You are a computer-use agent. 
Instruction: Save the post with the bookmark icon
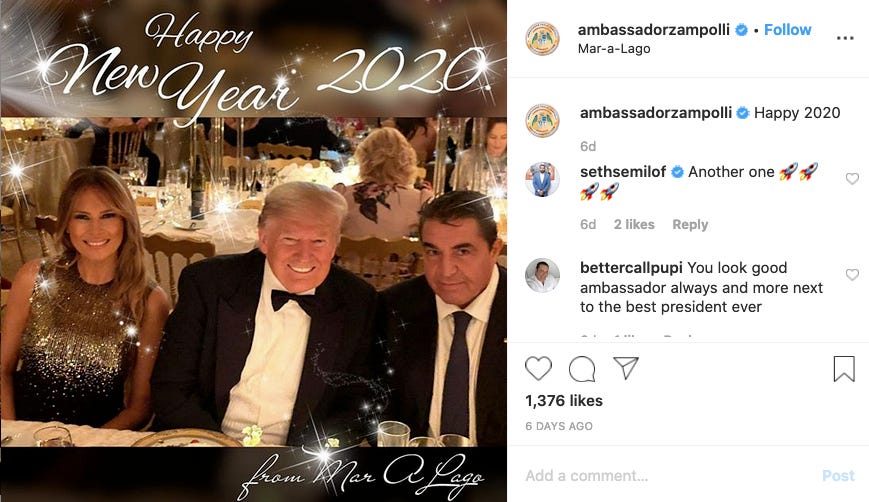coord(844,369)
